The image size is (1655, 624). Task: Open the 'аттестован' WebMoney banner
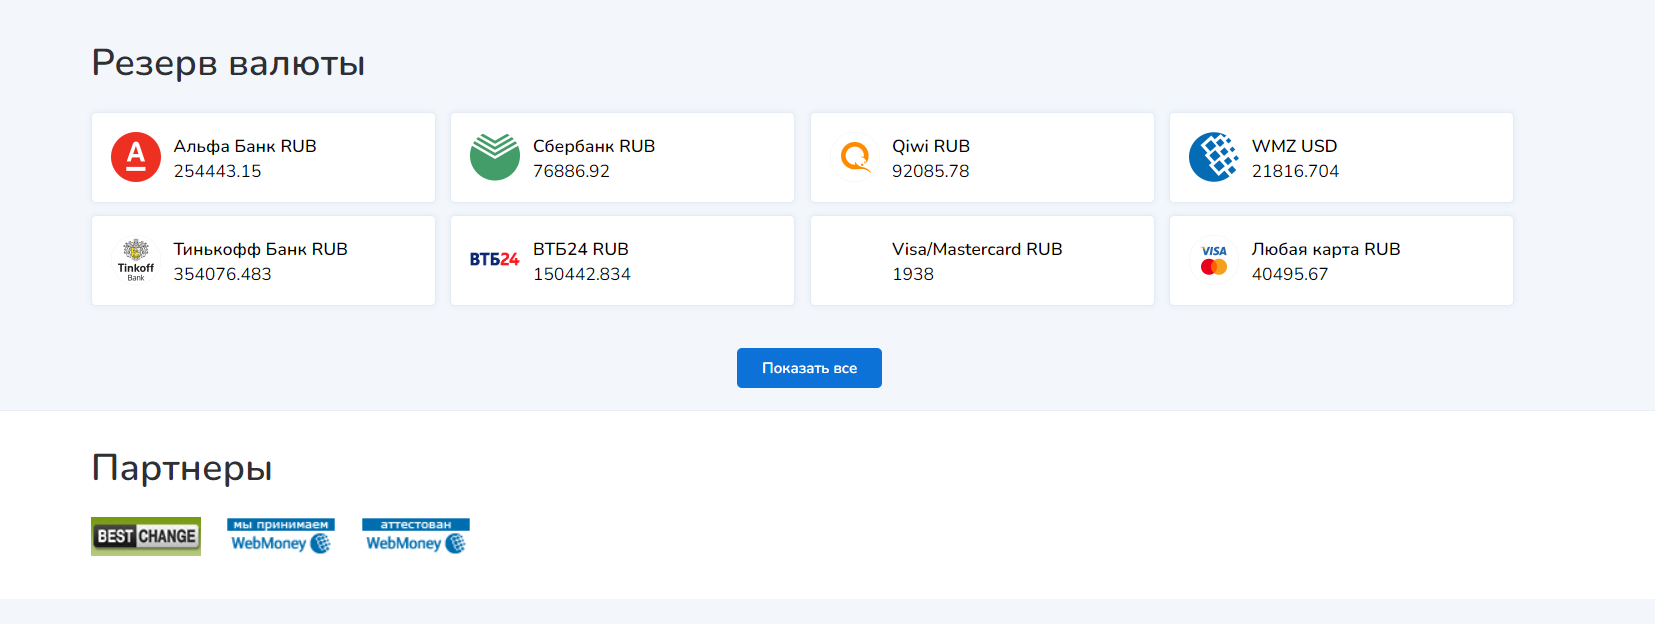[x=416, y=536]
